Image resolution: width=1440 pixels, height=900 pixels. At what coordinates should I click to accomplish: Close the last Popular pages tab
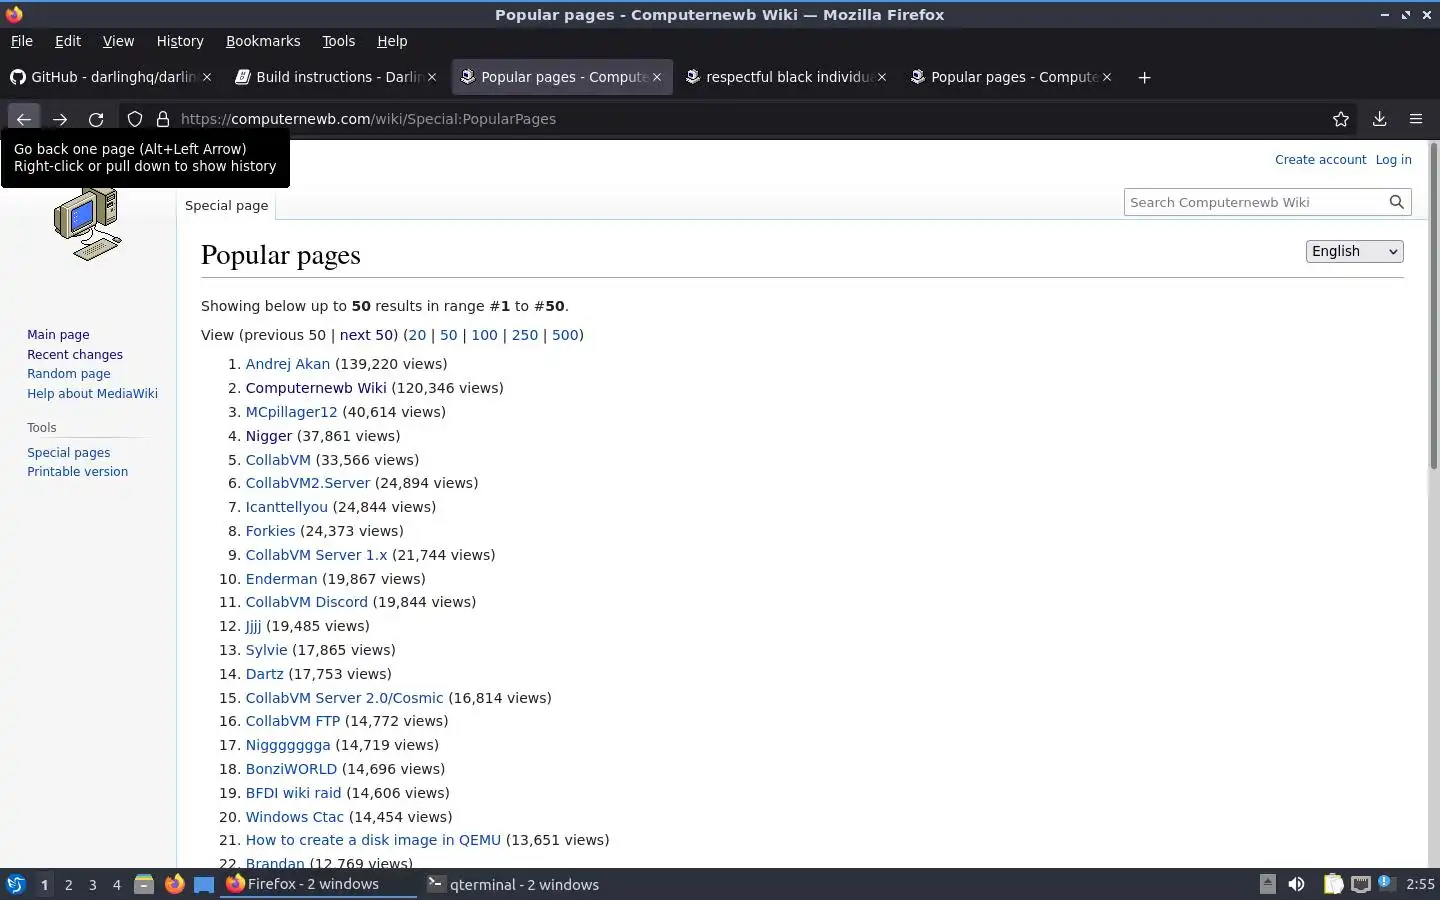point(1107,77)
